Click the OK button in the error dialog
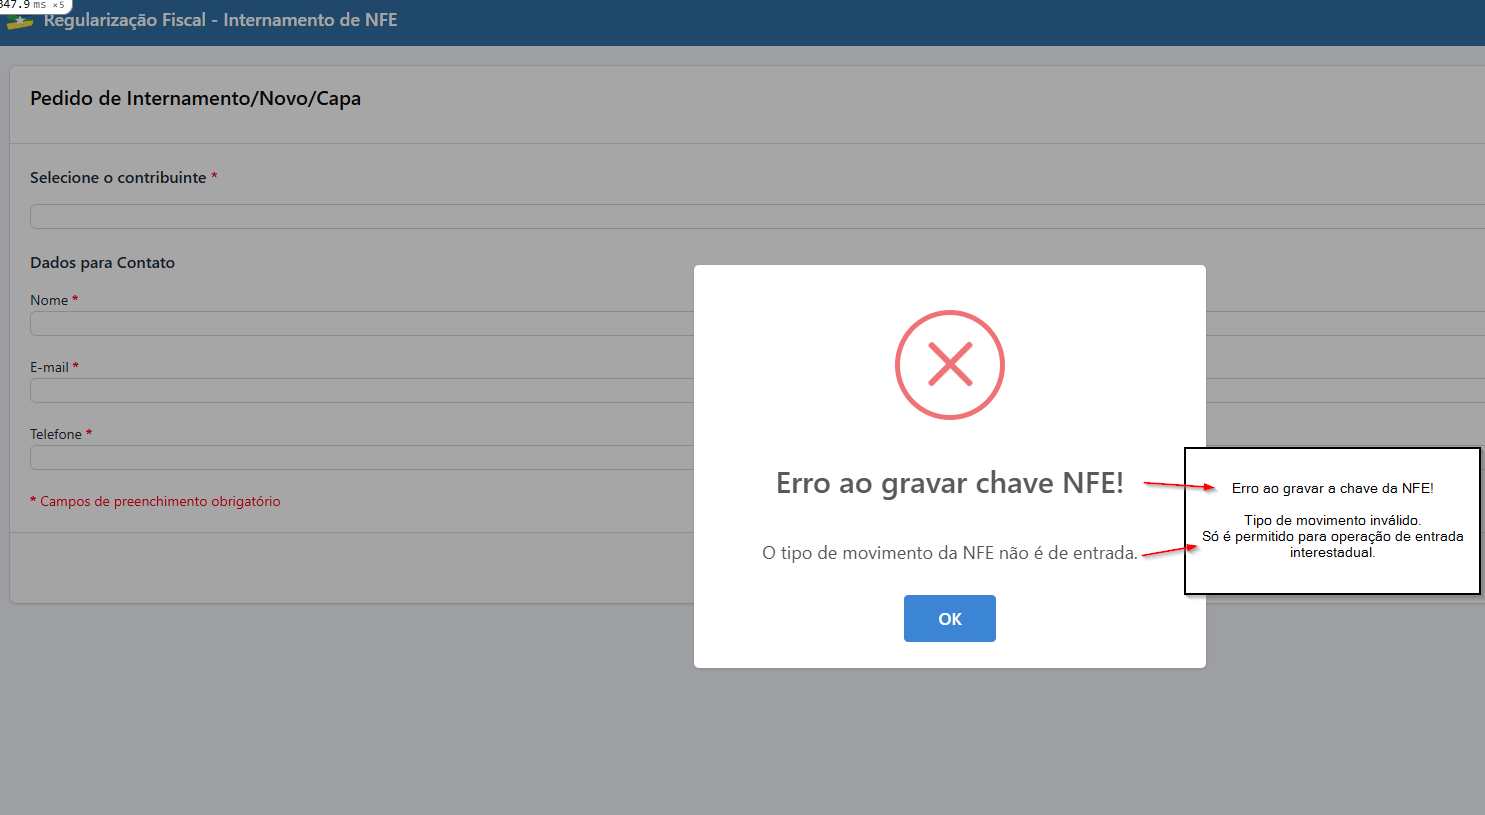Viewport: 1485px width, 815px height. click(x=949, y=619)
